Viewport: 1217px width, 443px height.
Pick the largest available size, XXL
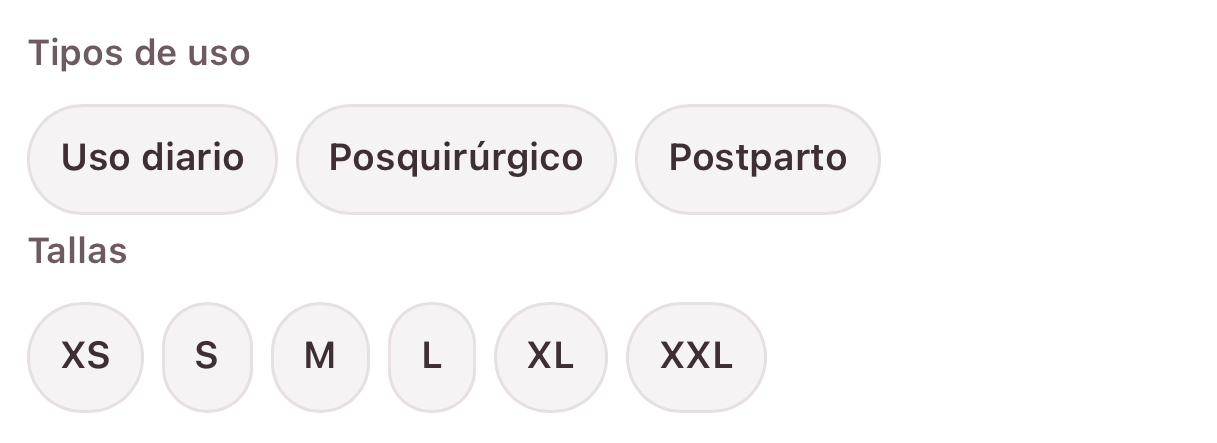pyautogui.click(x=696, y=356)
